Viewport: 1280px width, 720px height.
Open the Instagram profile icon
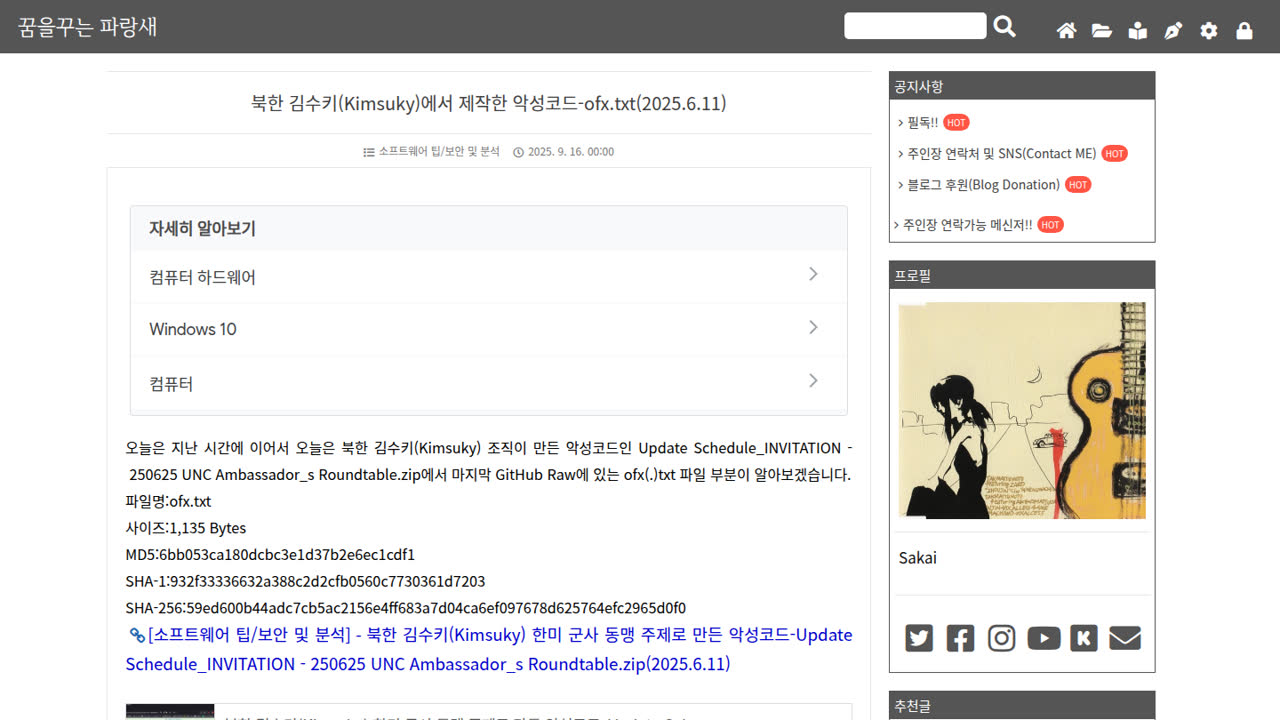pyautogui.click(x=1001, y=638)
